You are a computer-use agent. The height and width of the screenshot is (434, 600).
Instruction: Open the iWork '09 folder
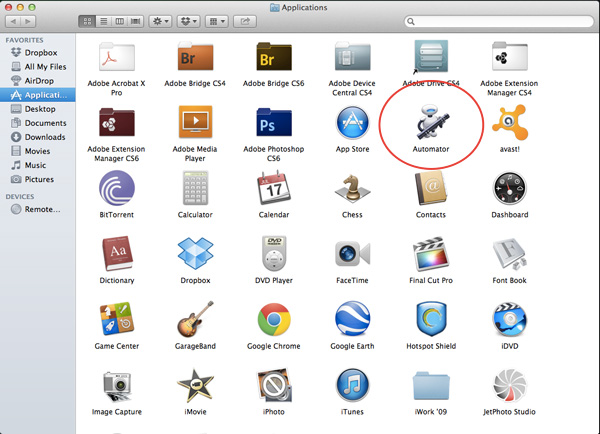tap(431, 387)
